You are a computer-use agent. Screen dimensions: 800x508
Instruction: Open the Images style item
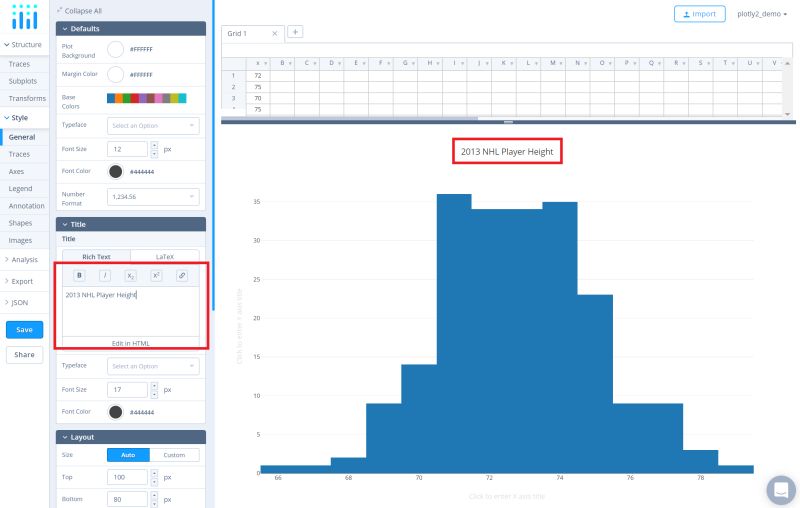20,240
